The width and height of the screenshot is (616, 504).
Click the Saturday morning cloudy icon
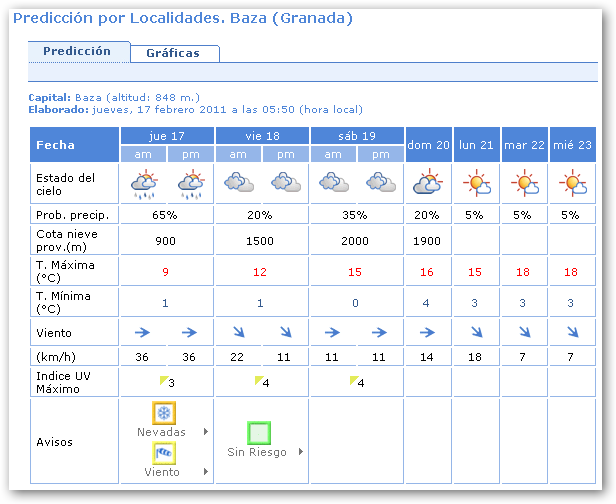[x=334, y=183]
